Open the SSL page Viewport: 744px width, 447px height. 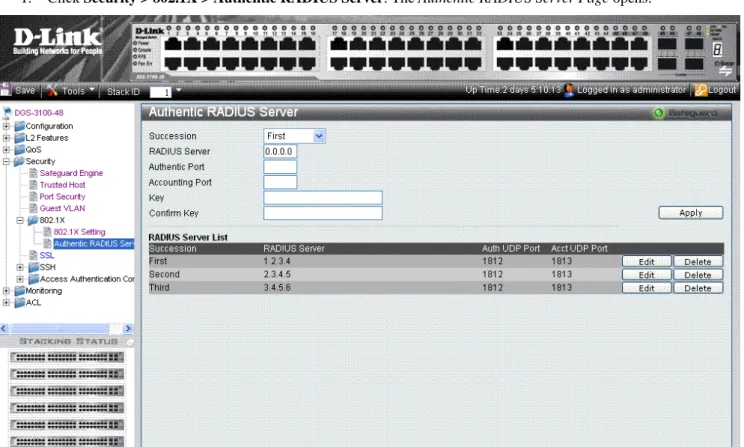46,255
